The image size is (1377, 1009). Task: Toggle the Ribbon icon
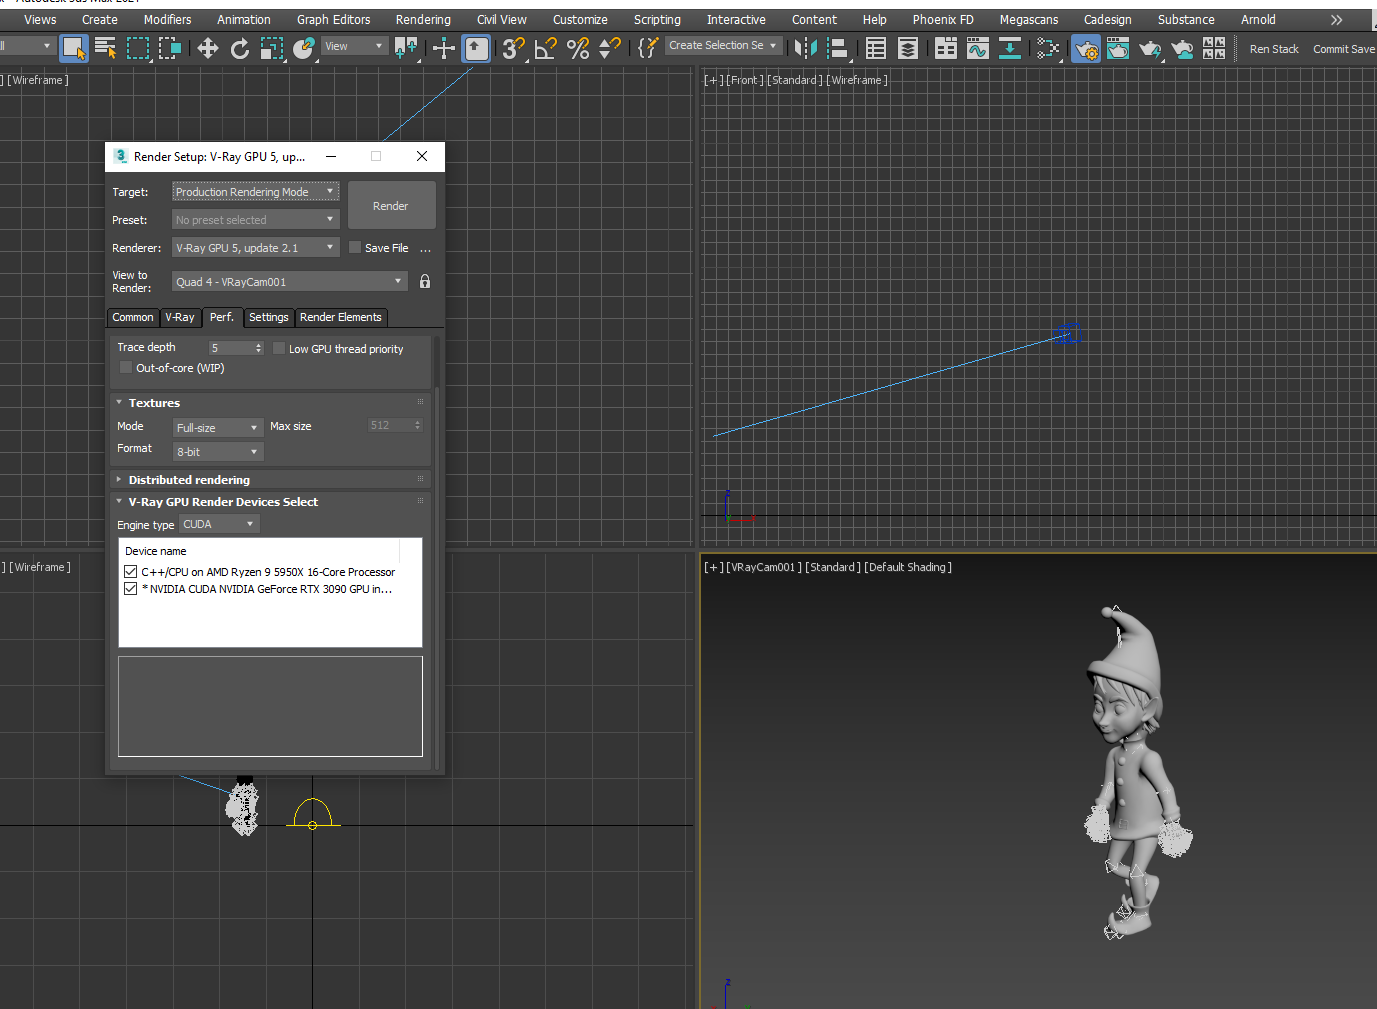[946, 48]
